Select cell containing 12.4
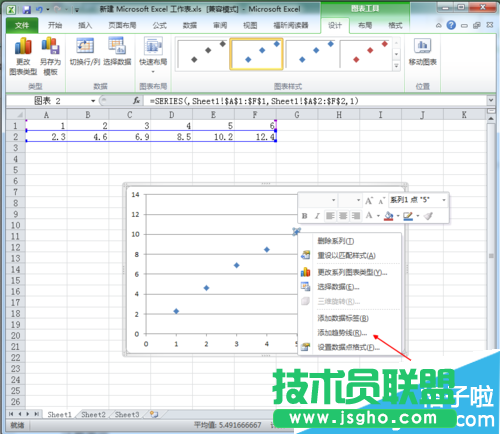The height and width of the screenshot is (434, 500). click(255, 137)
